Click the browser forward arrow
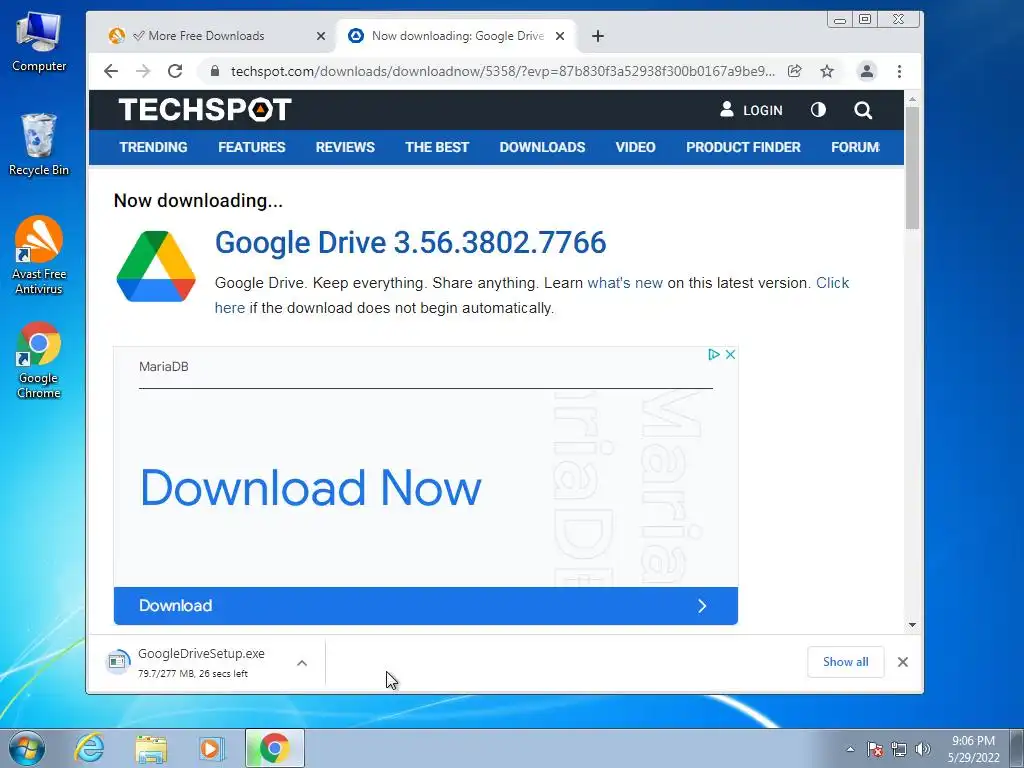1024x768 pixels. pos(143,71)
